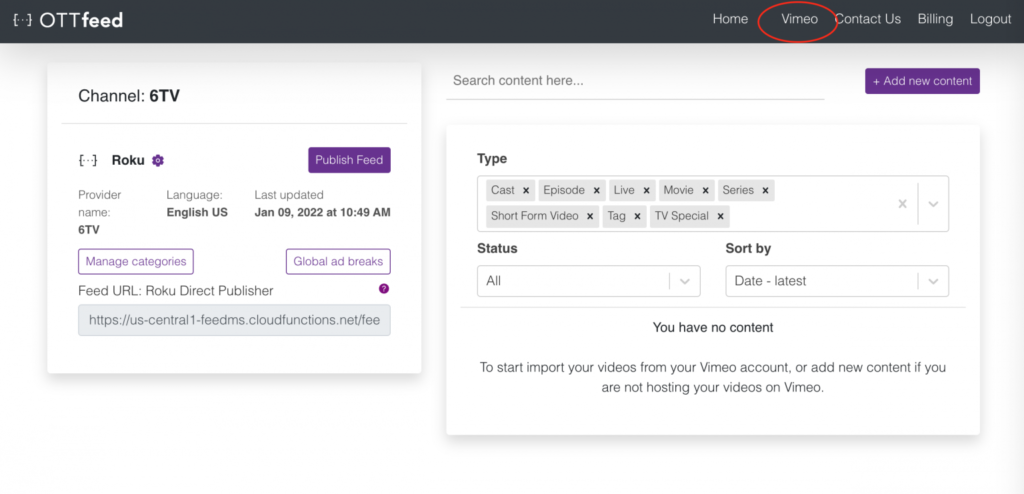Go to Vimeo in navigation bar
Image resolution: width=1024 pixels, height=494 pixels.
point(799,19)
